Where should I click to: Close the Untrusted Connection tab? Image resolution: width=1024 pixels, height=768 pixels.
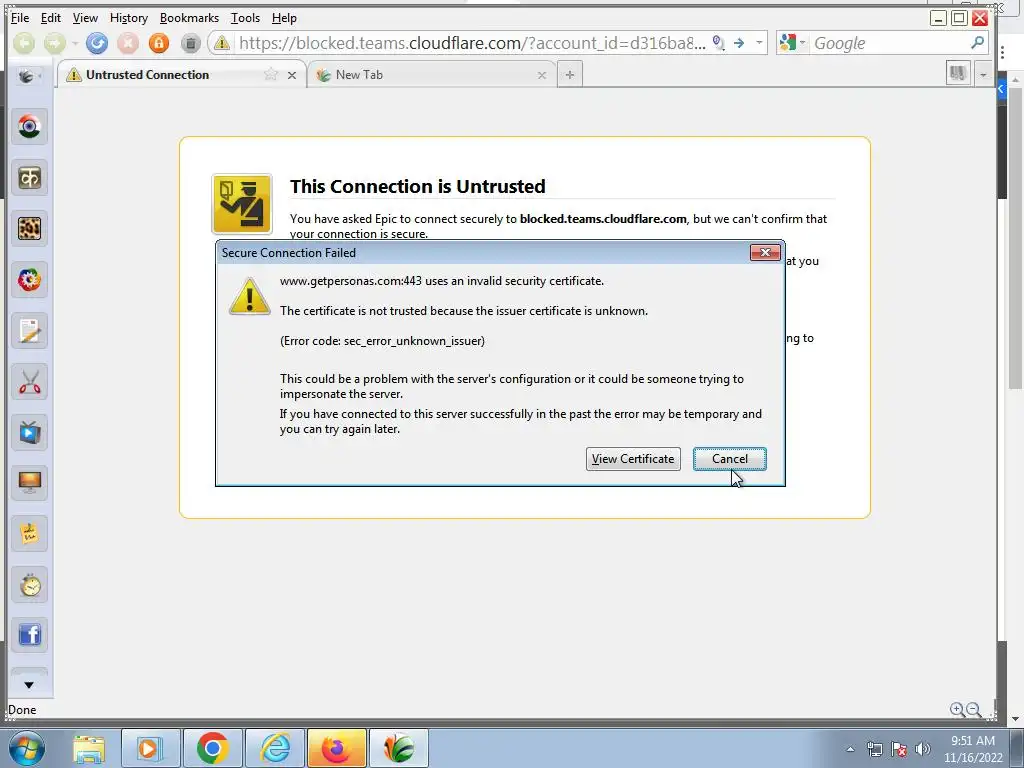(x=292, y=75)
